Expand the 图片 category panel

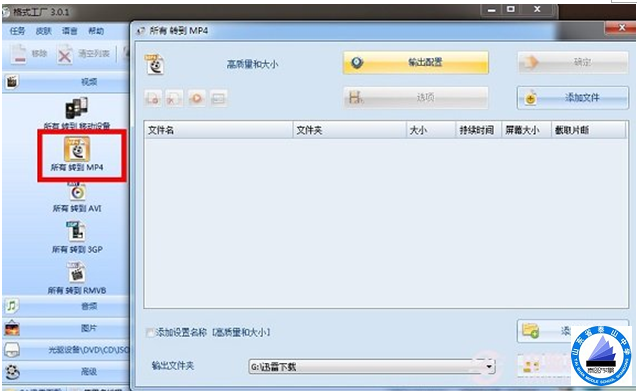66,328
